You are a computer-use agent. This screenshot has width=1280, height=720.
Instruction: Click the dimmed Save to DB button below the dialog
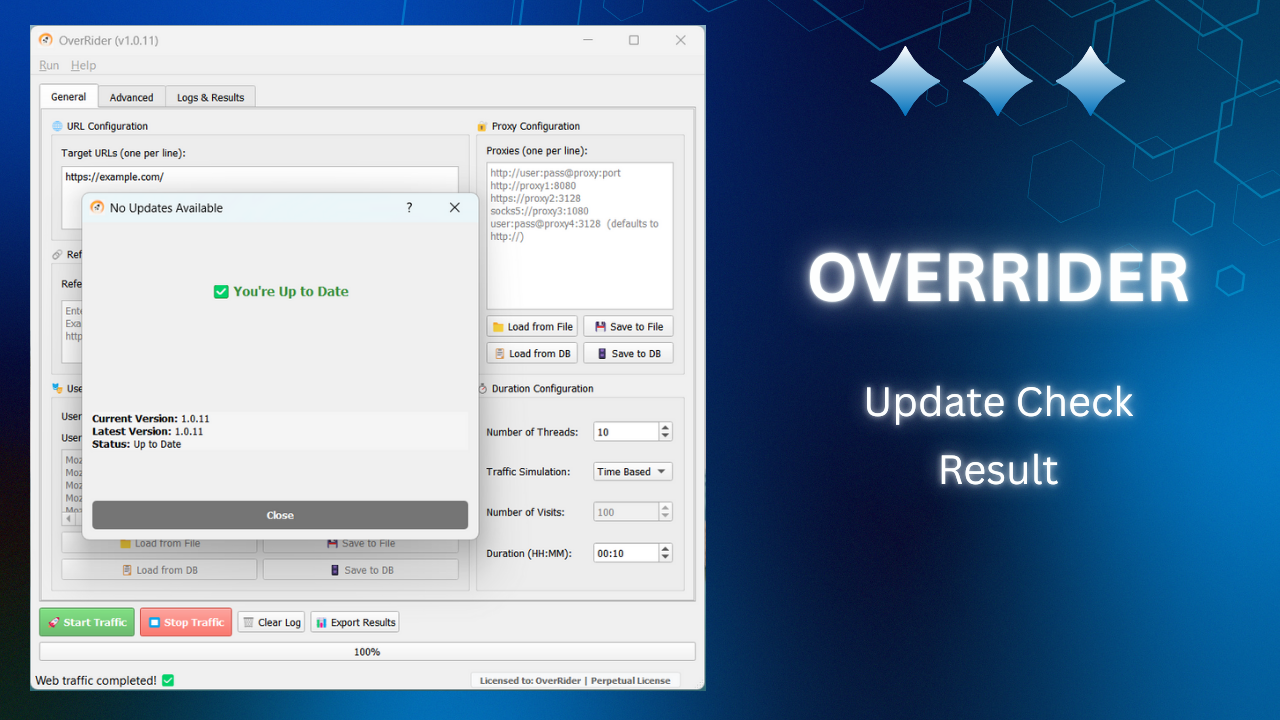(x=361, y=570)
